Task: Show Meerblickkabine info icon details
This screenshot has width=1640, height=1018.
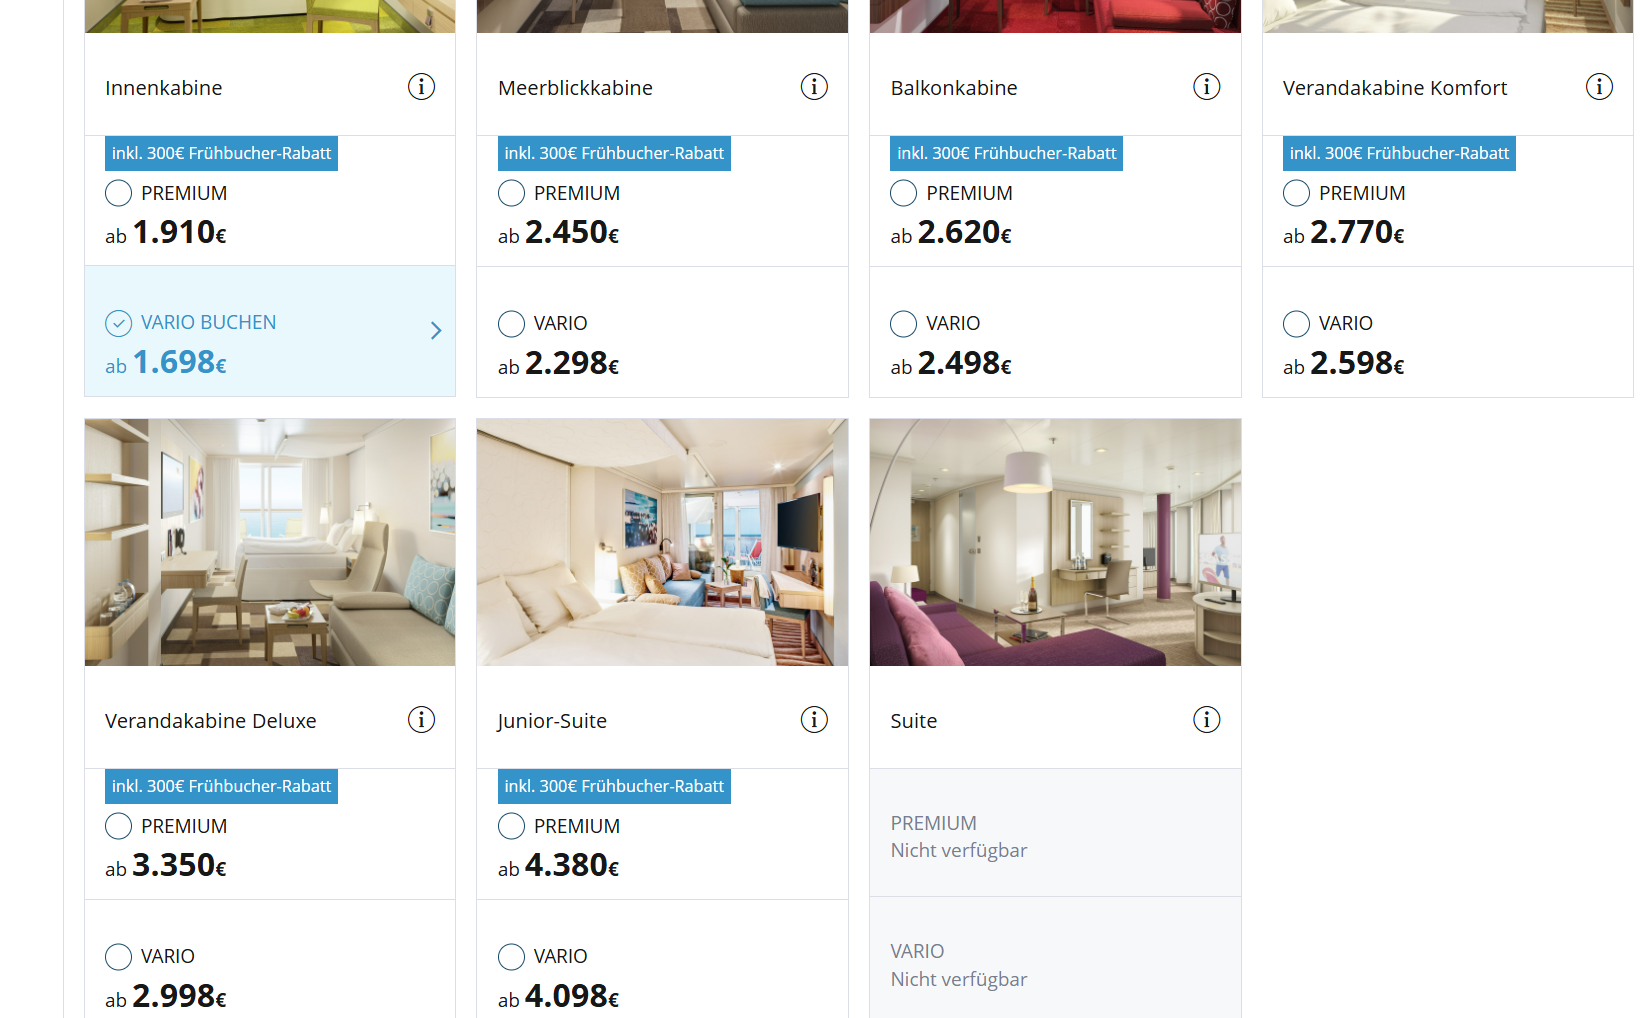Action: (x=814, y=87)
